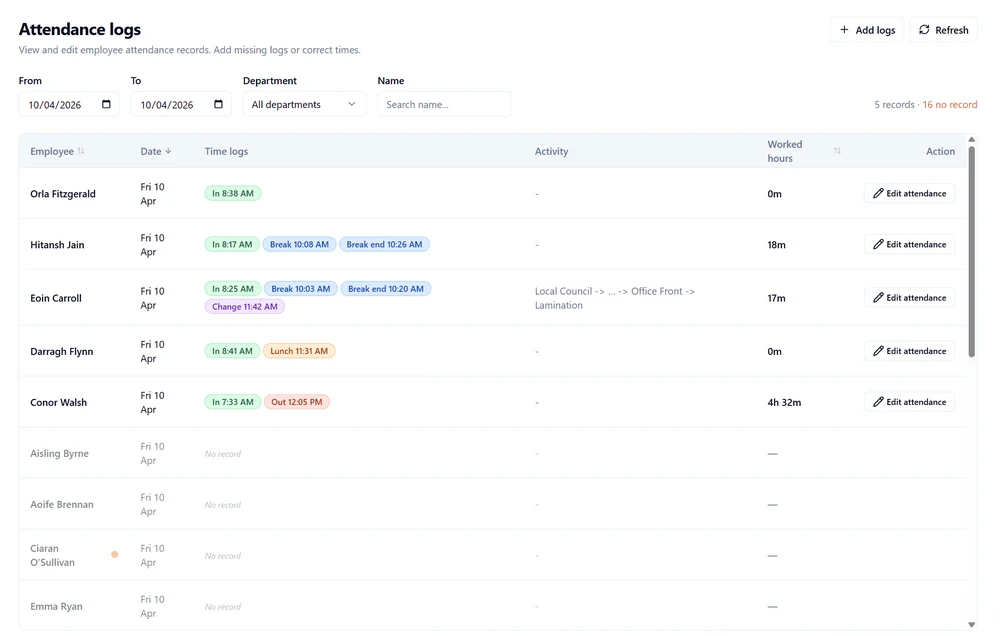Edit attendance text for Conor Walsh

coord(916,402)
